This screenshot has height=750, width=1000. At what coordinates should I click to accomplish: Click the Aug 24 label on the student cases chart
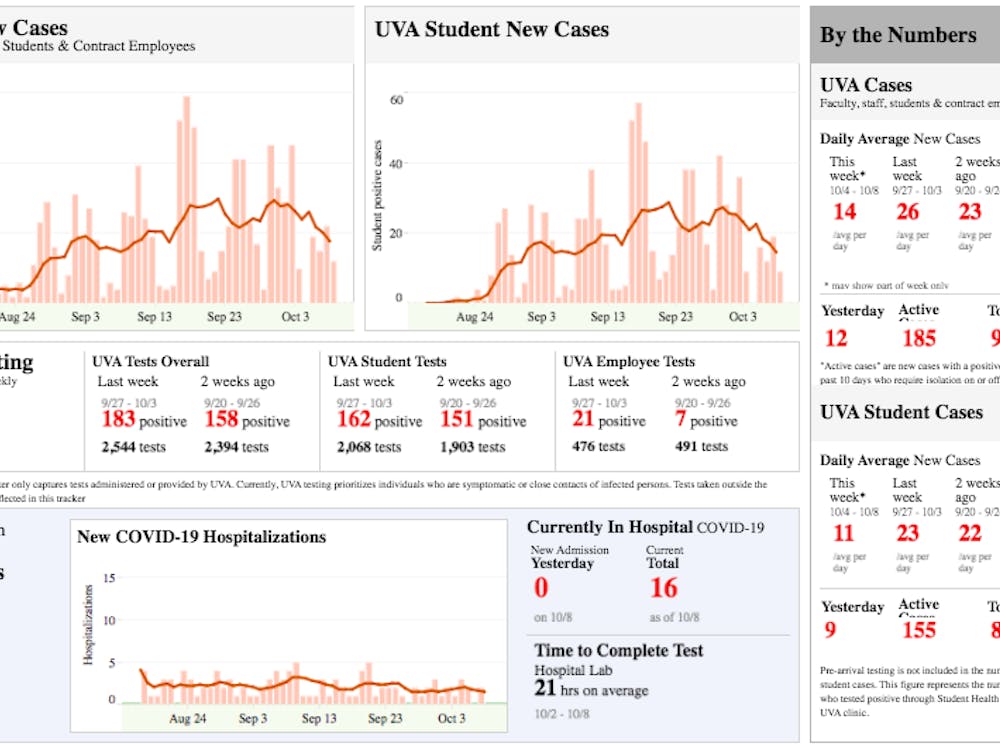pos(474,317)
